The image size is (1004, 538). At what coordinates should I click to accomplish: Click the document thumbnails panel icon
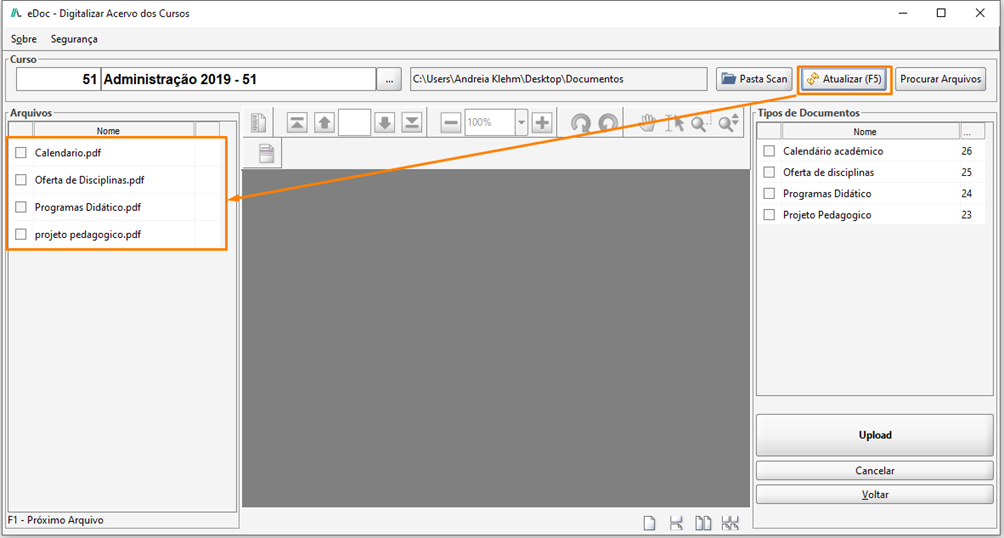coord(259,122)
